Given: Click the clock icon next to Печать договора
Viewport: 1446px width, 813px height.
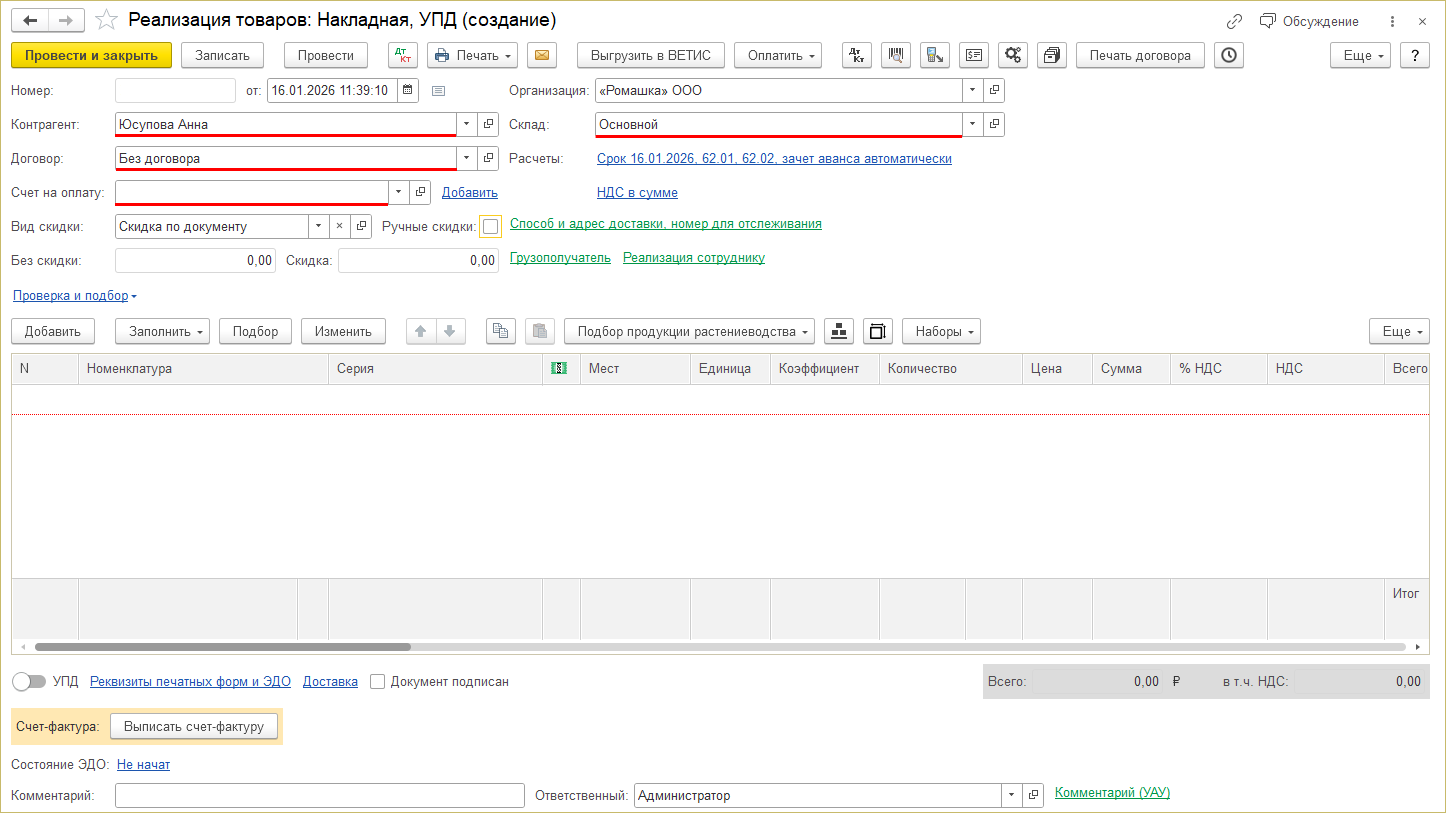Looking at the screenshot, I should [1228, 56].
